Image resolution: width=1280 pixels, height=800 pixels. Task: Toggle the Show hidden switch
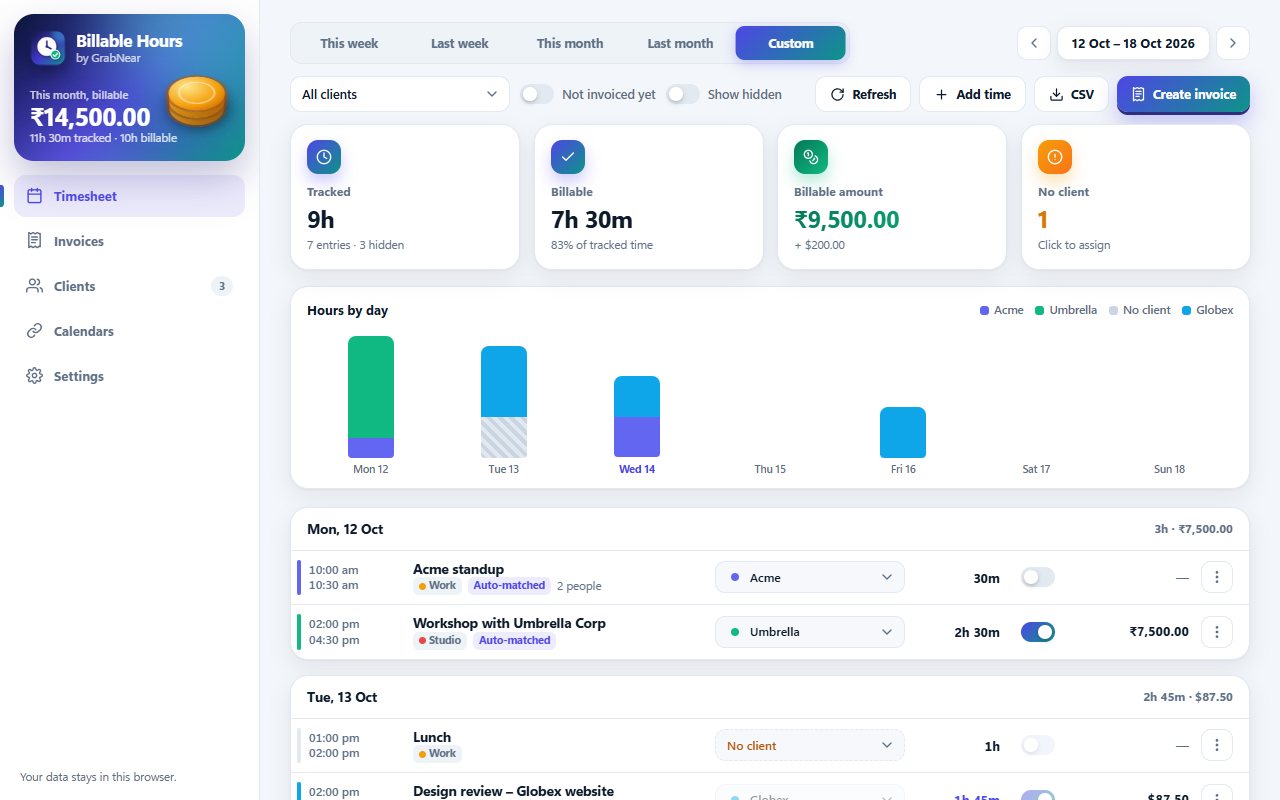tap(683, 94)
